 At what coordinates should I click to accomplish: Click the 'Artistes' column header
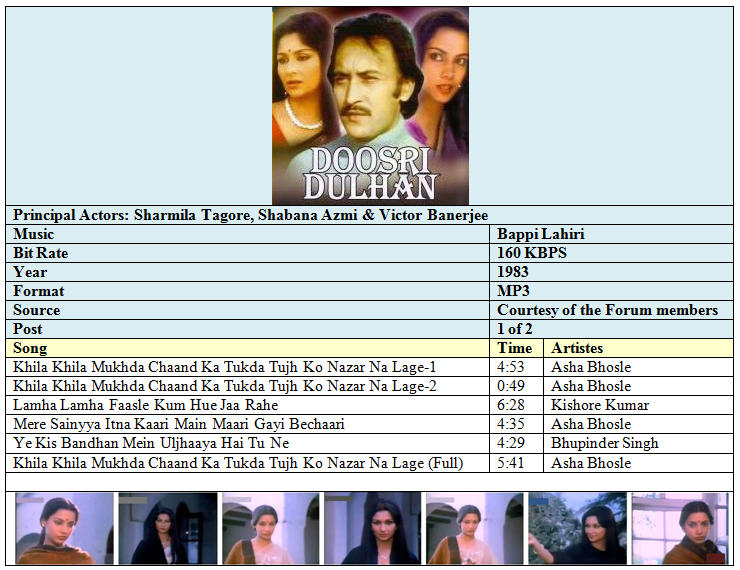639,348
